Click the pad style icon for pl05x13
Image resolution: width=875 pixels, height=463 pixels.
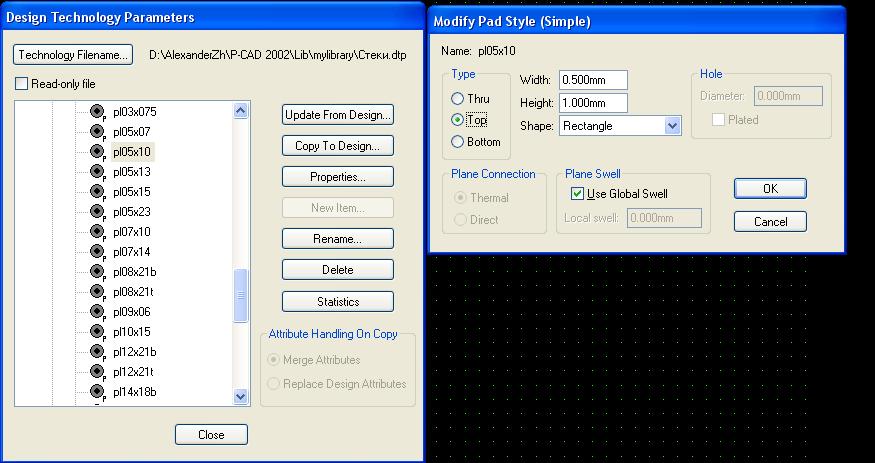click(x=98, y=172)
